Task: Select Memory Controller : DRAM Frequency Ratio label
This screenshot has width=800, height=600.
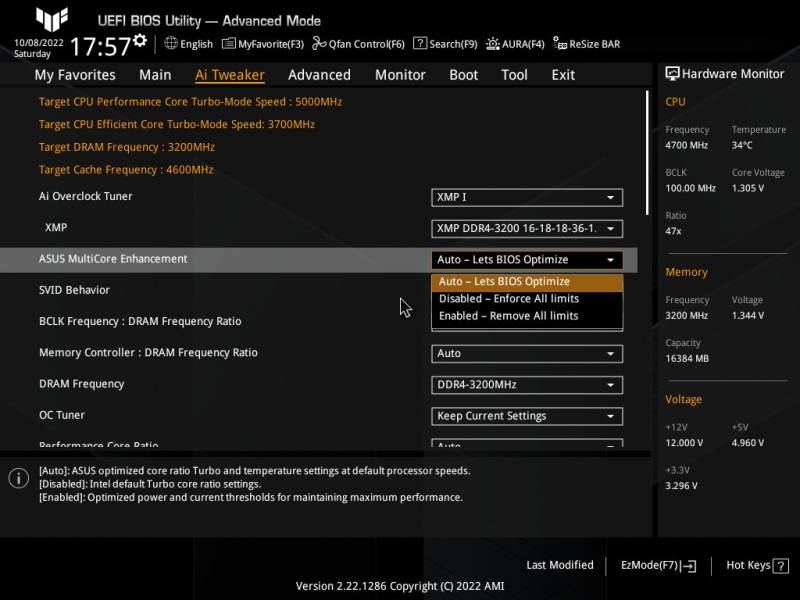Action: [148, 353]
